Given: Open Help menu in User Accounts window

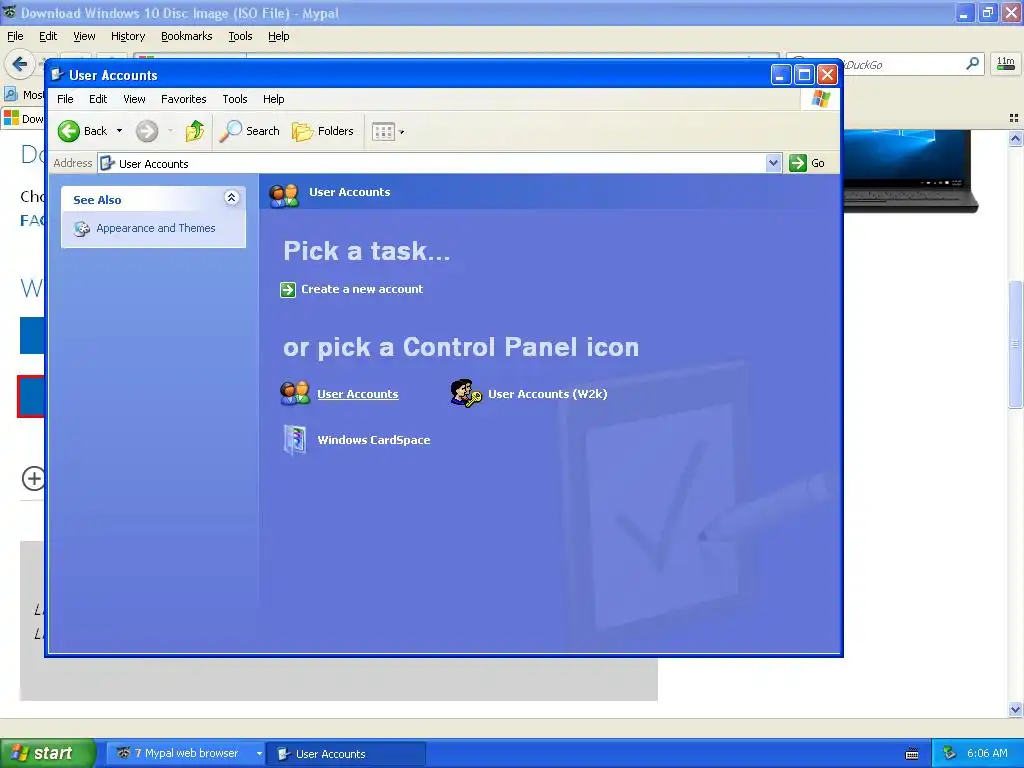Looking at the screenshot, I should click(x=274, y=99).
